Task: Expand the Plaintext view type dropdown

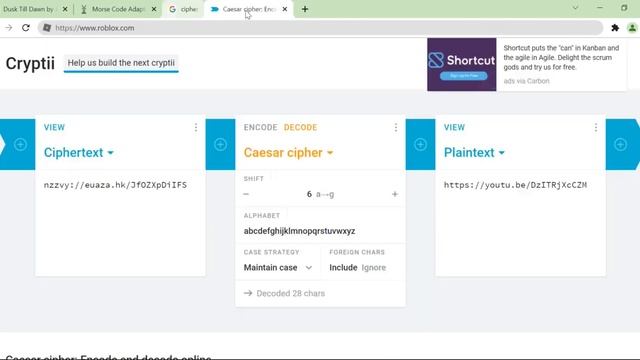Action: [x=474, y=153]
